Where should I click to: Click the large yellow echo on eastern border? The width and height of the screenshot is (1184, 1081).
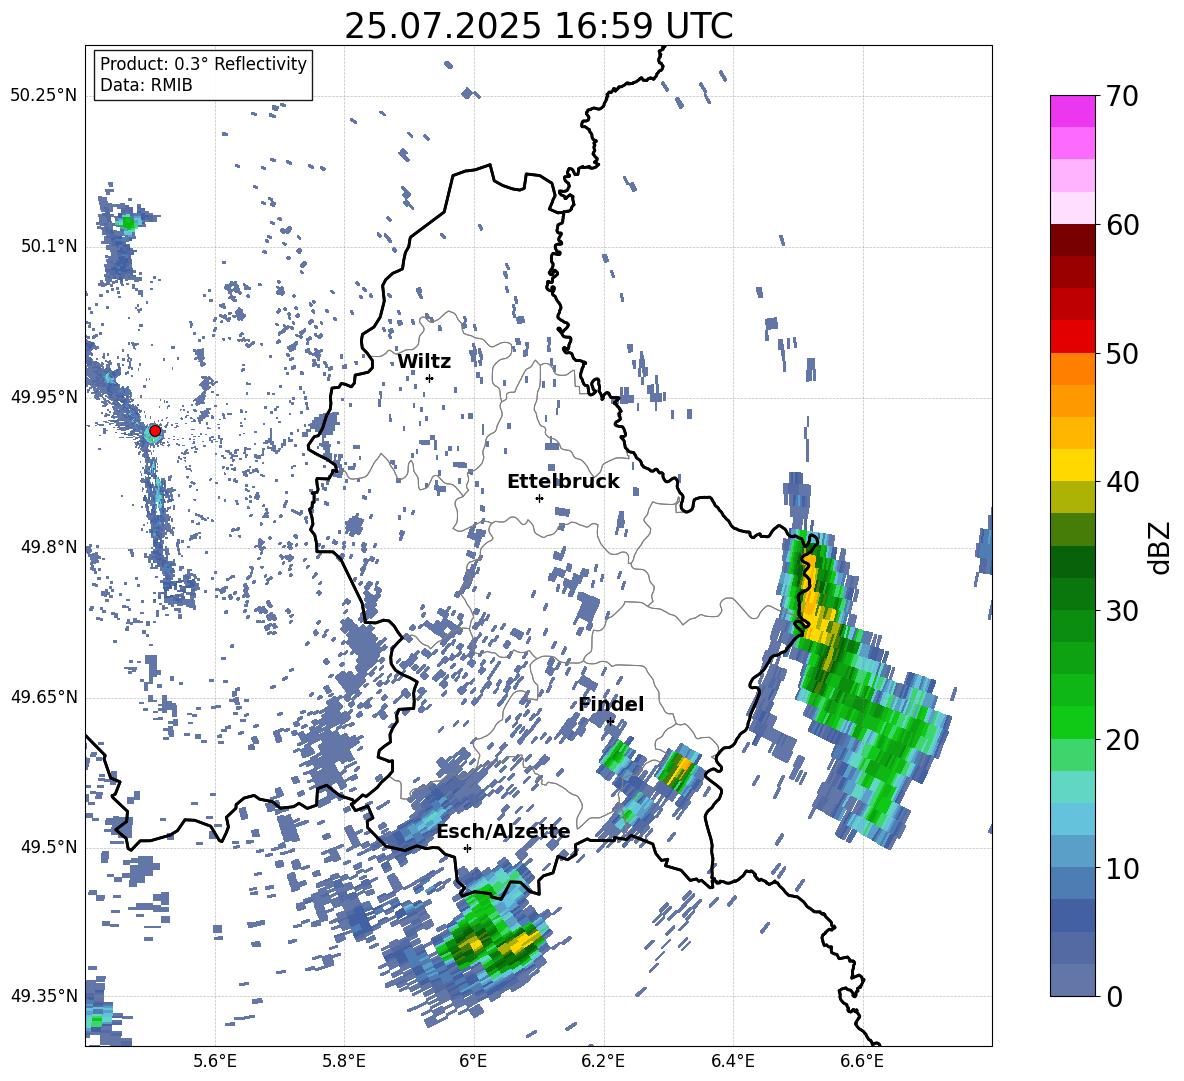(x=816, y=606)
